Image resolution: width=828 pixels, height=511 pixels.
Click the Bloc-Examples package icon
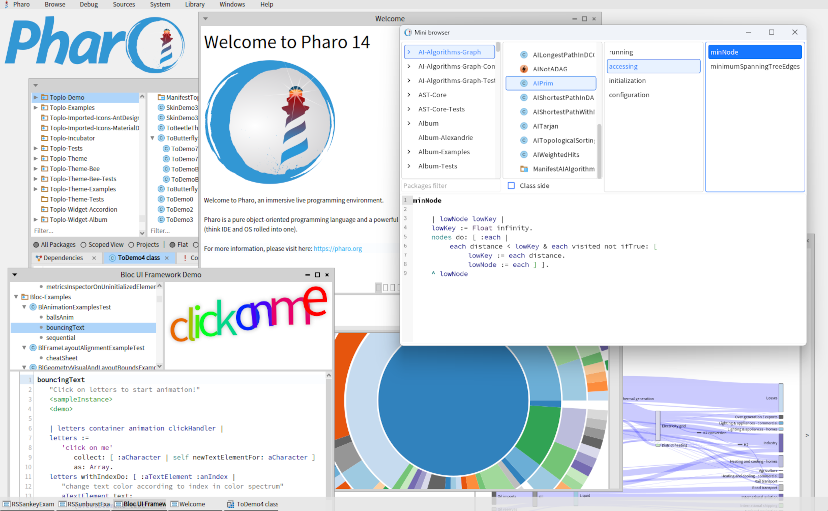point(24,297)
